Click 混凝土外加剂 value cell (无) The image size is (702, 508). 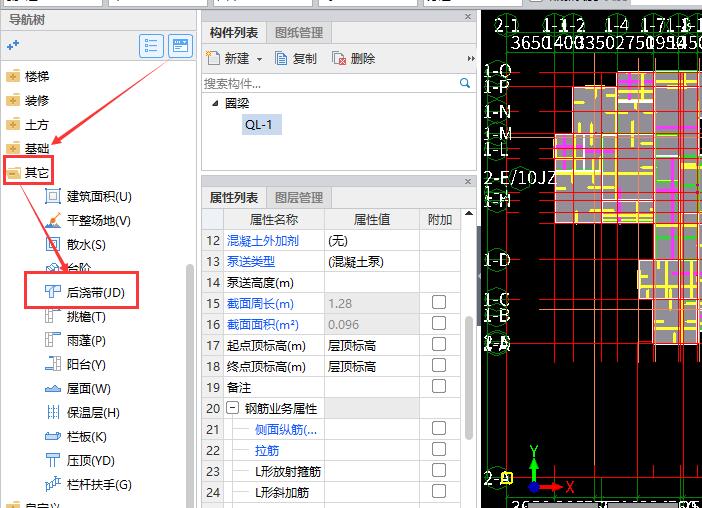coord(372,241)
